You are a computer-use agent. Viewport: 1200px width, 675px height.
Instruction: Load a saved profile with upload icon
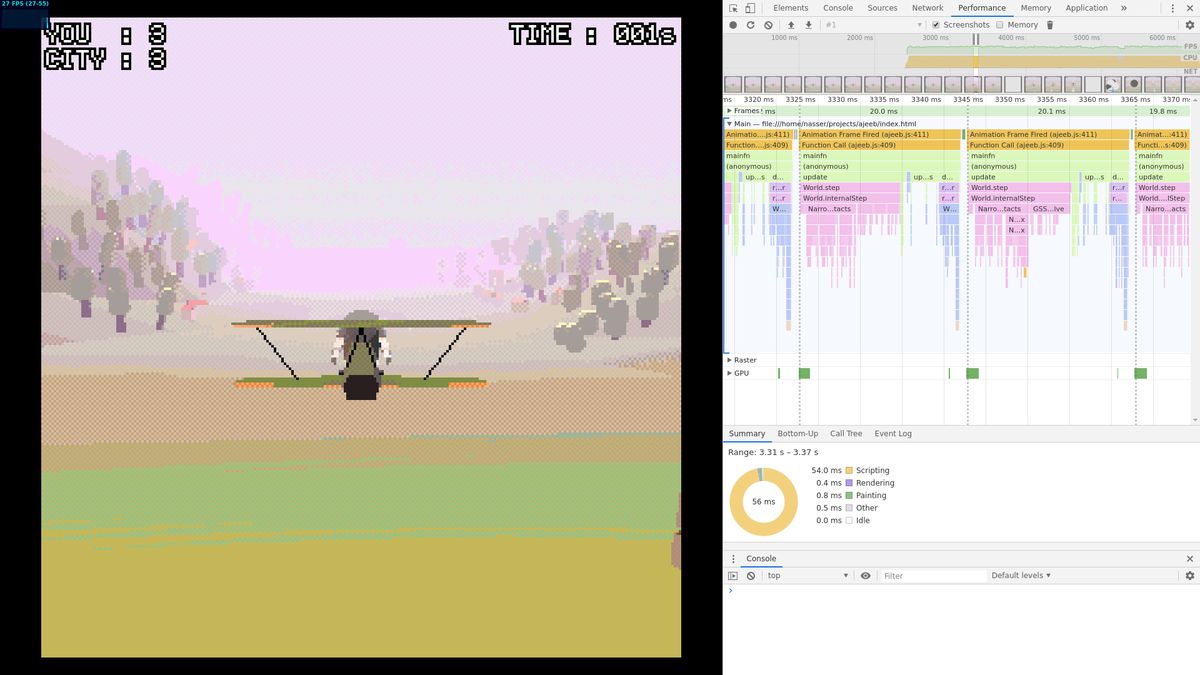pos(791,25)
